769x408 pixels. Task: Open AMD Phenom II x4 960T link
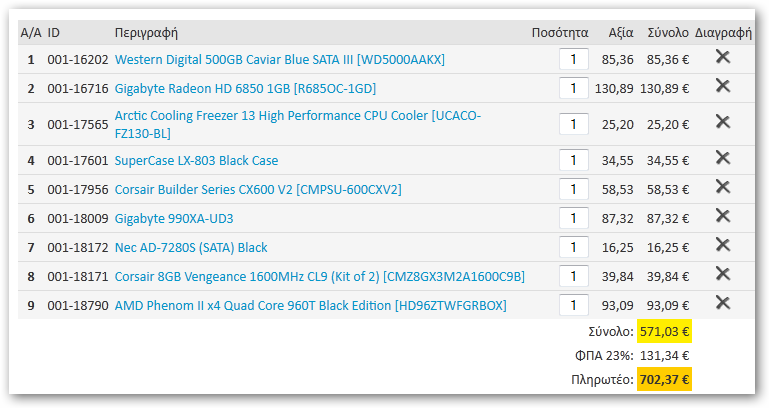tap(310, 306)
